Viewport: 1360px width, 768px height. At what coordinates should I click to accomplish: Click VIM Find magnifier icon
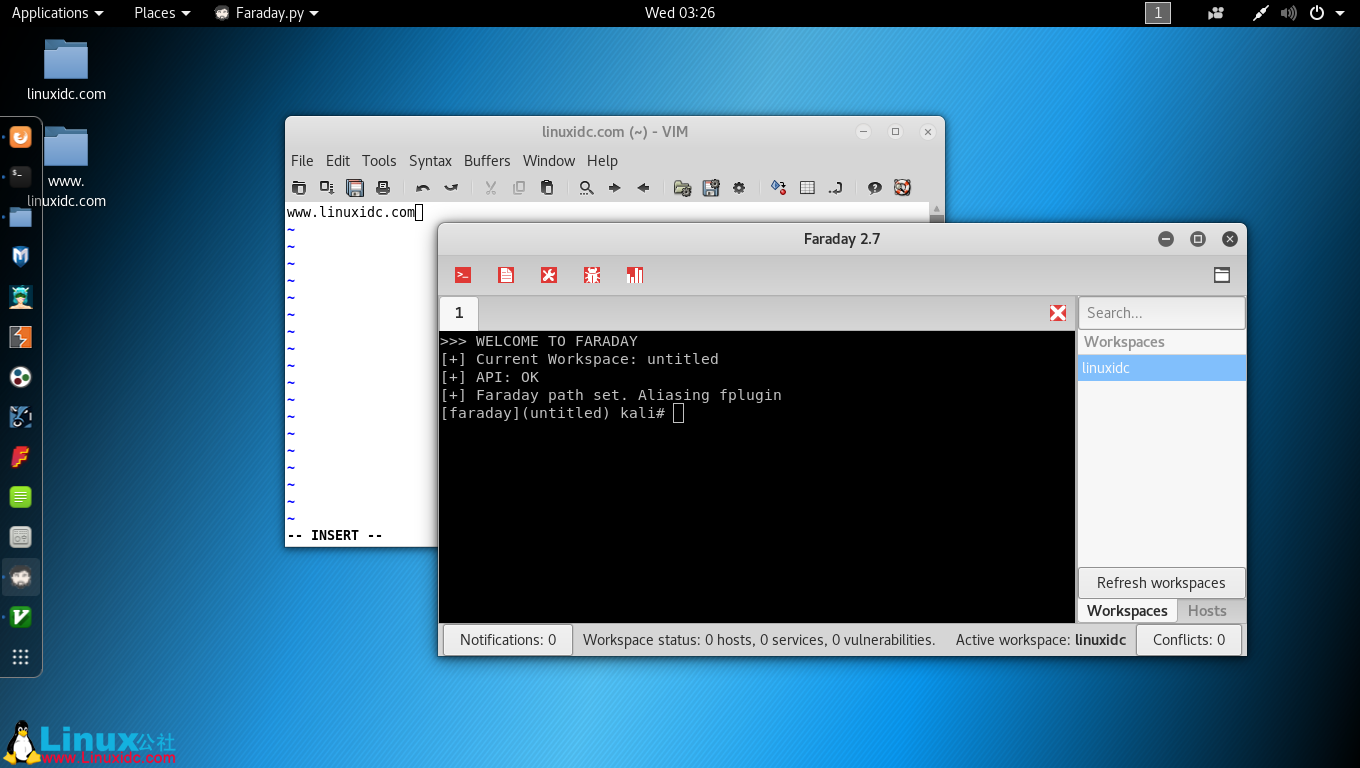click(587, 187)
